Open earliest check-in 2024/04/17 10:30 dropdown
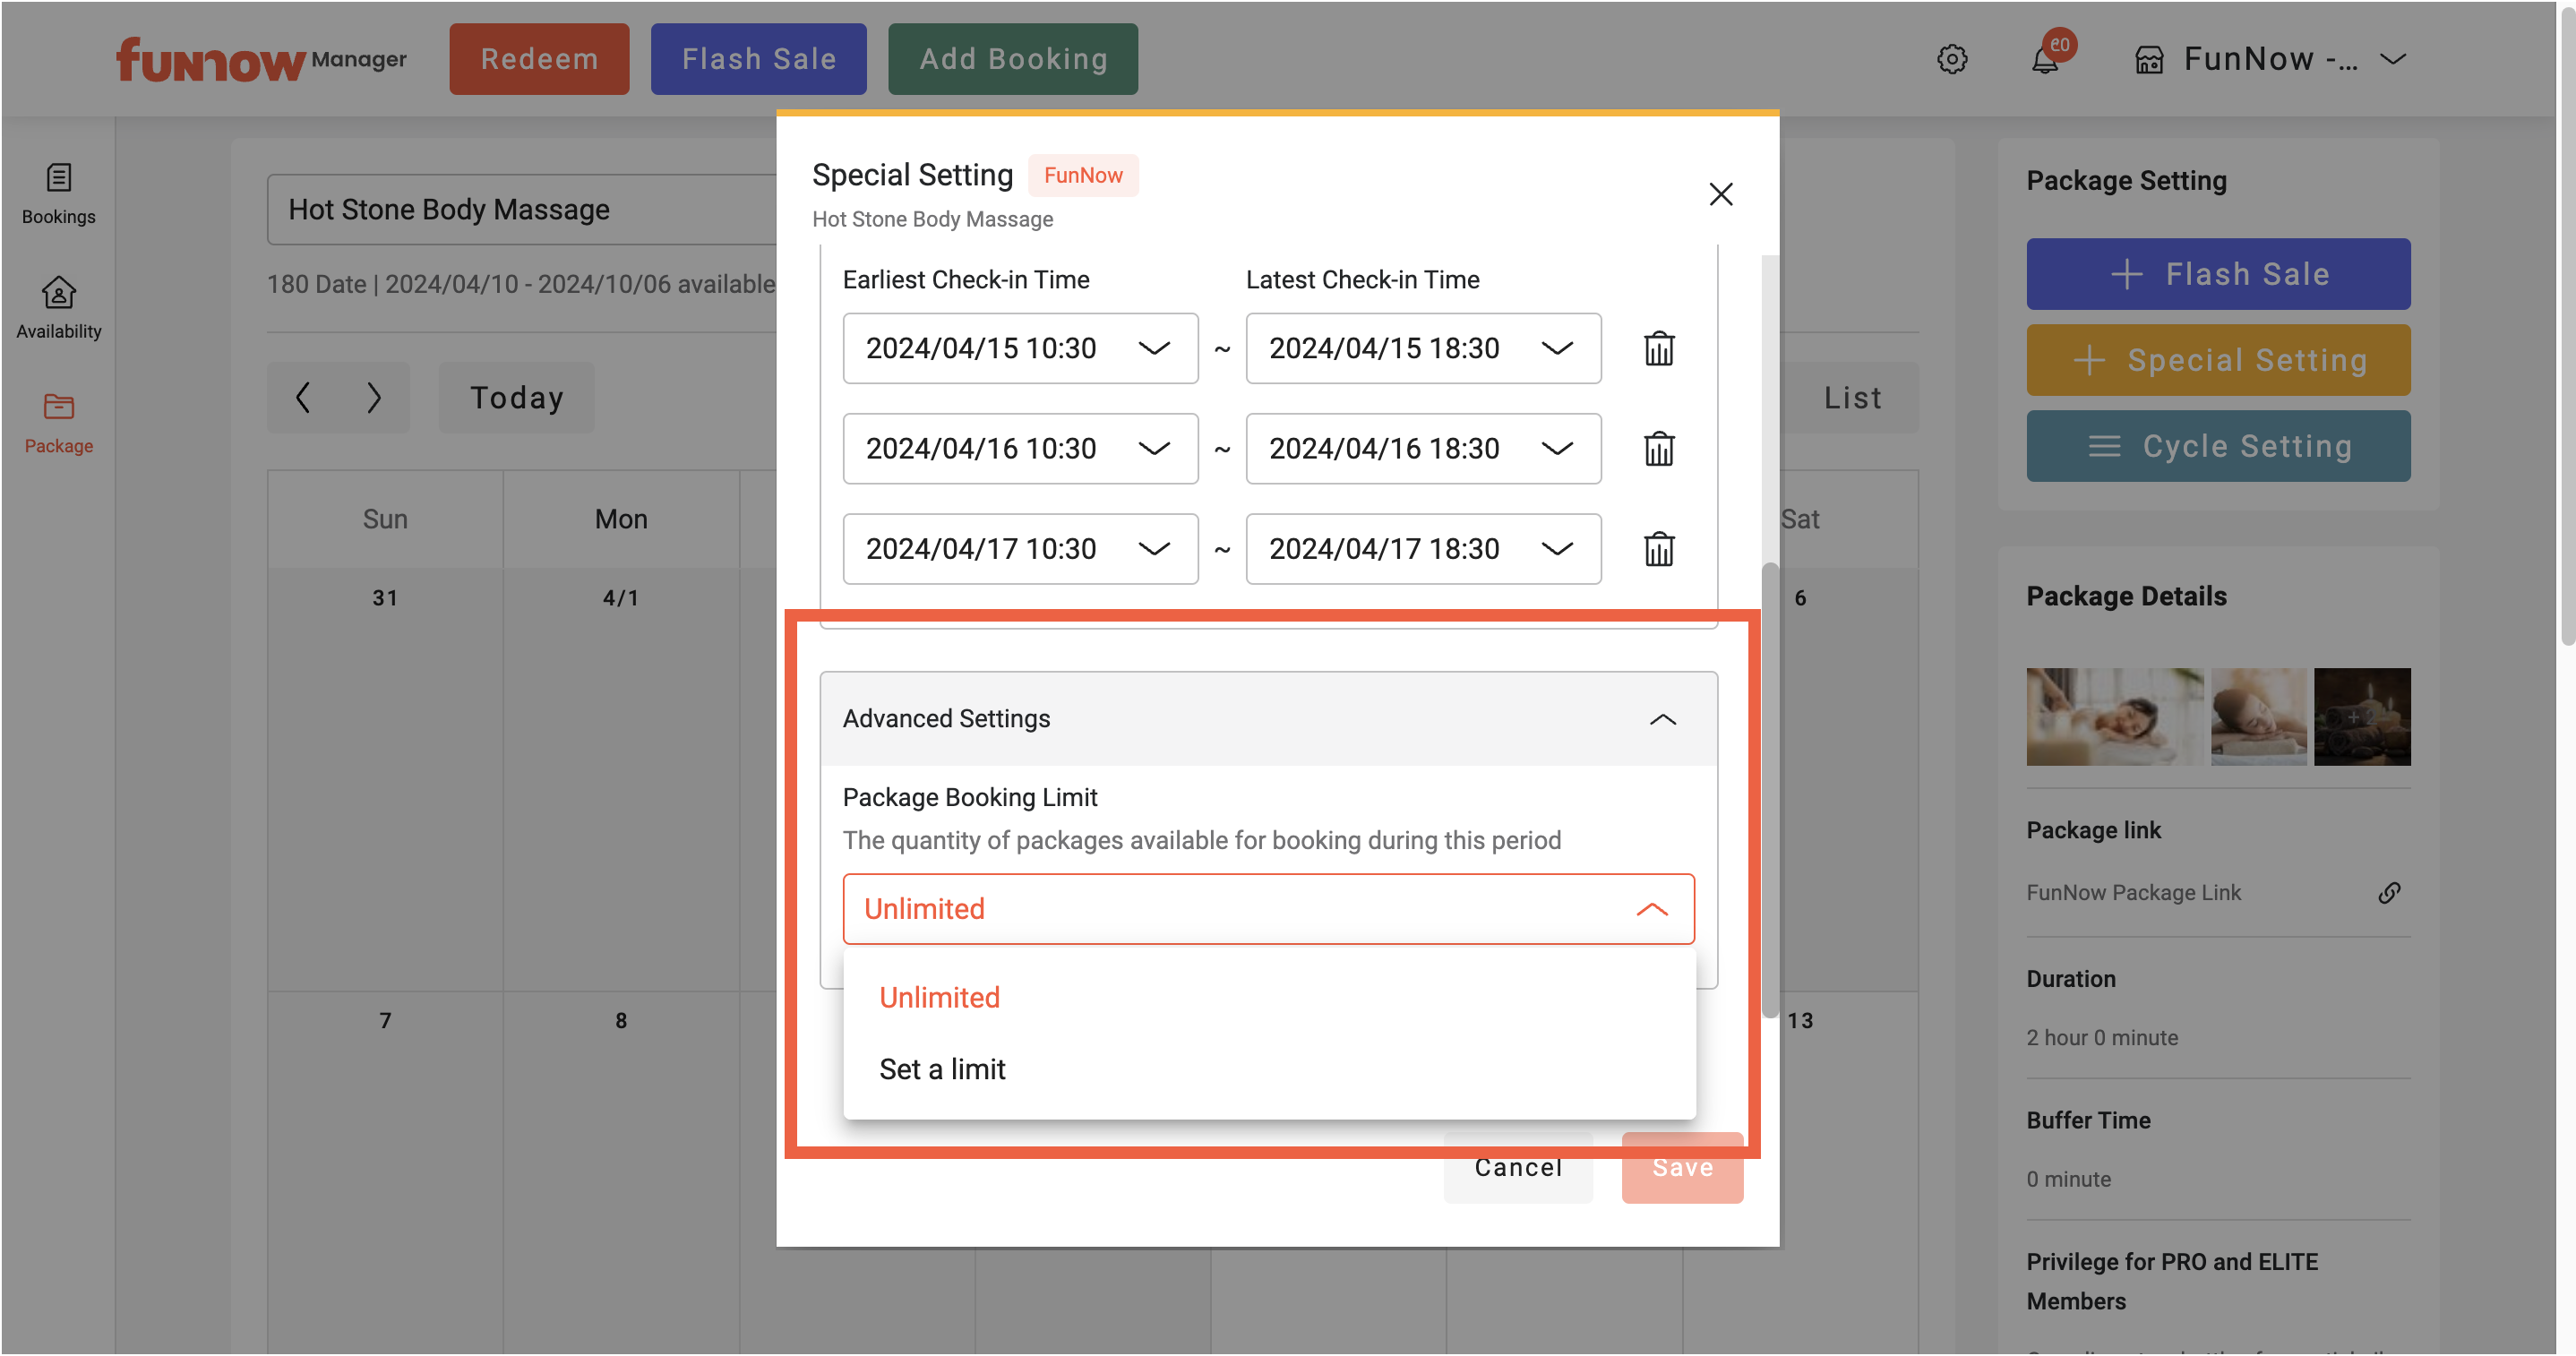2576x1356 pixels. (x=1020, y=548)
